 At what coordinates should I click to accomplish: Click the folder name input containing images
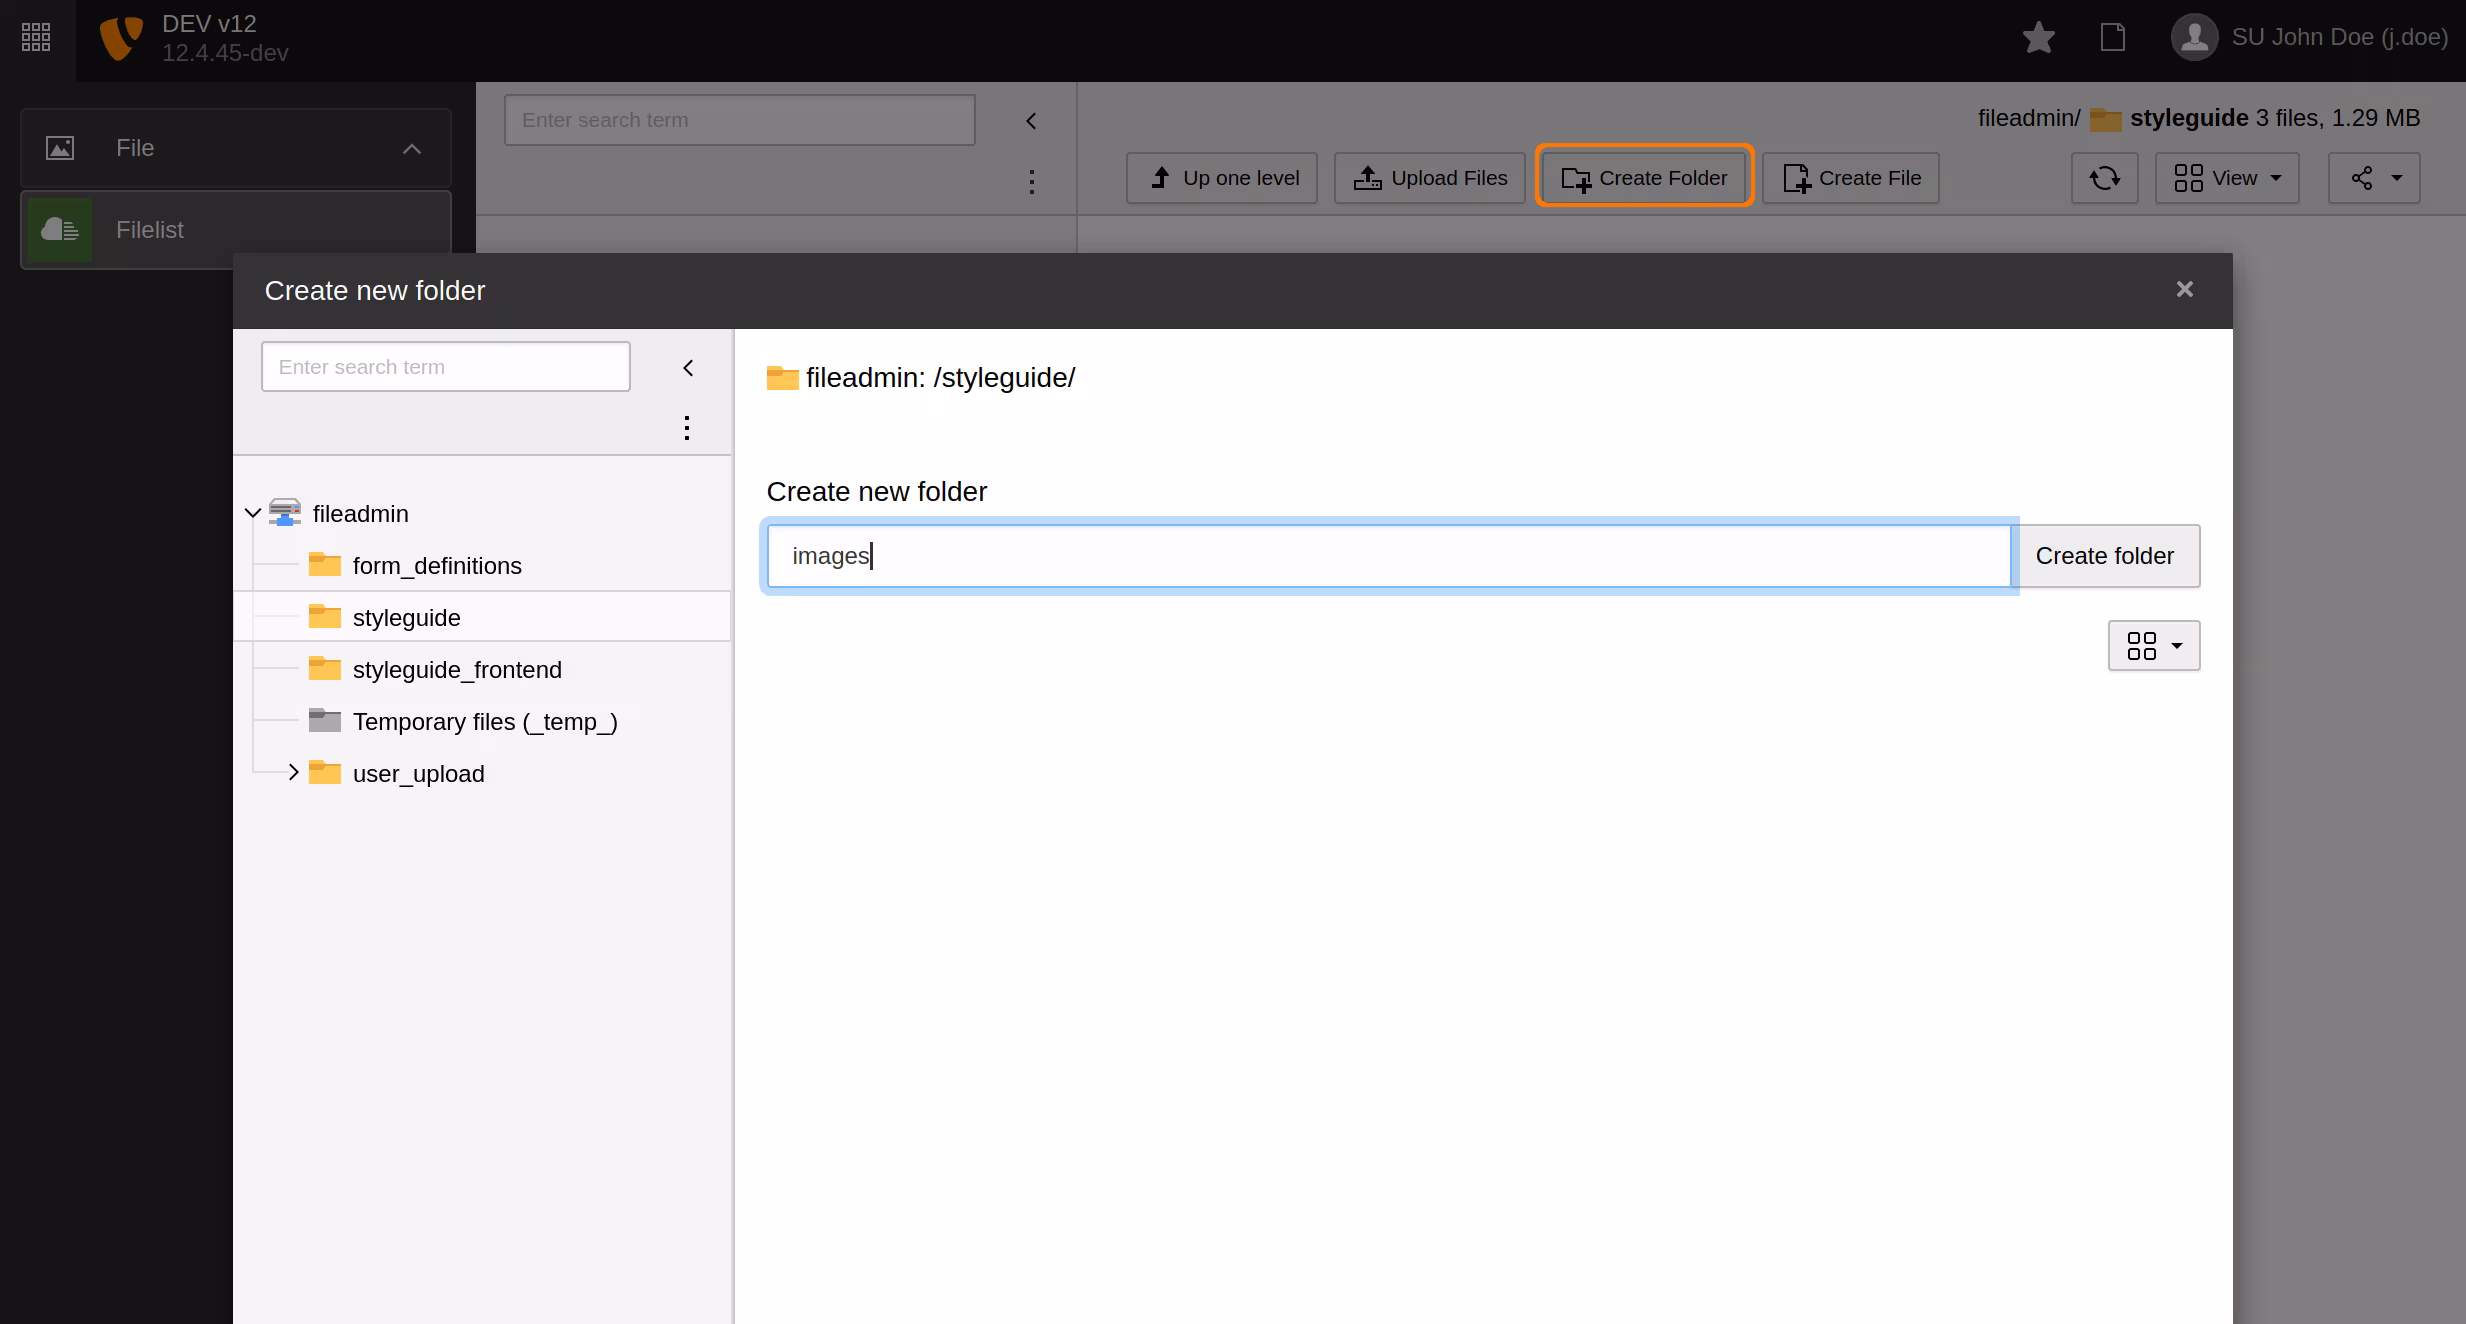[x=1388, y=556]
